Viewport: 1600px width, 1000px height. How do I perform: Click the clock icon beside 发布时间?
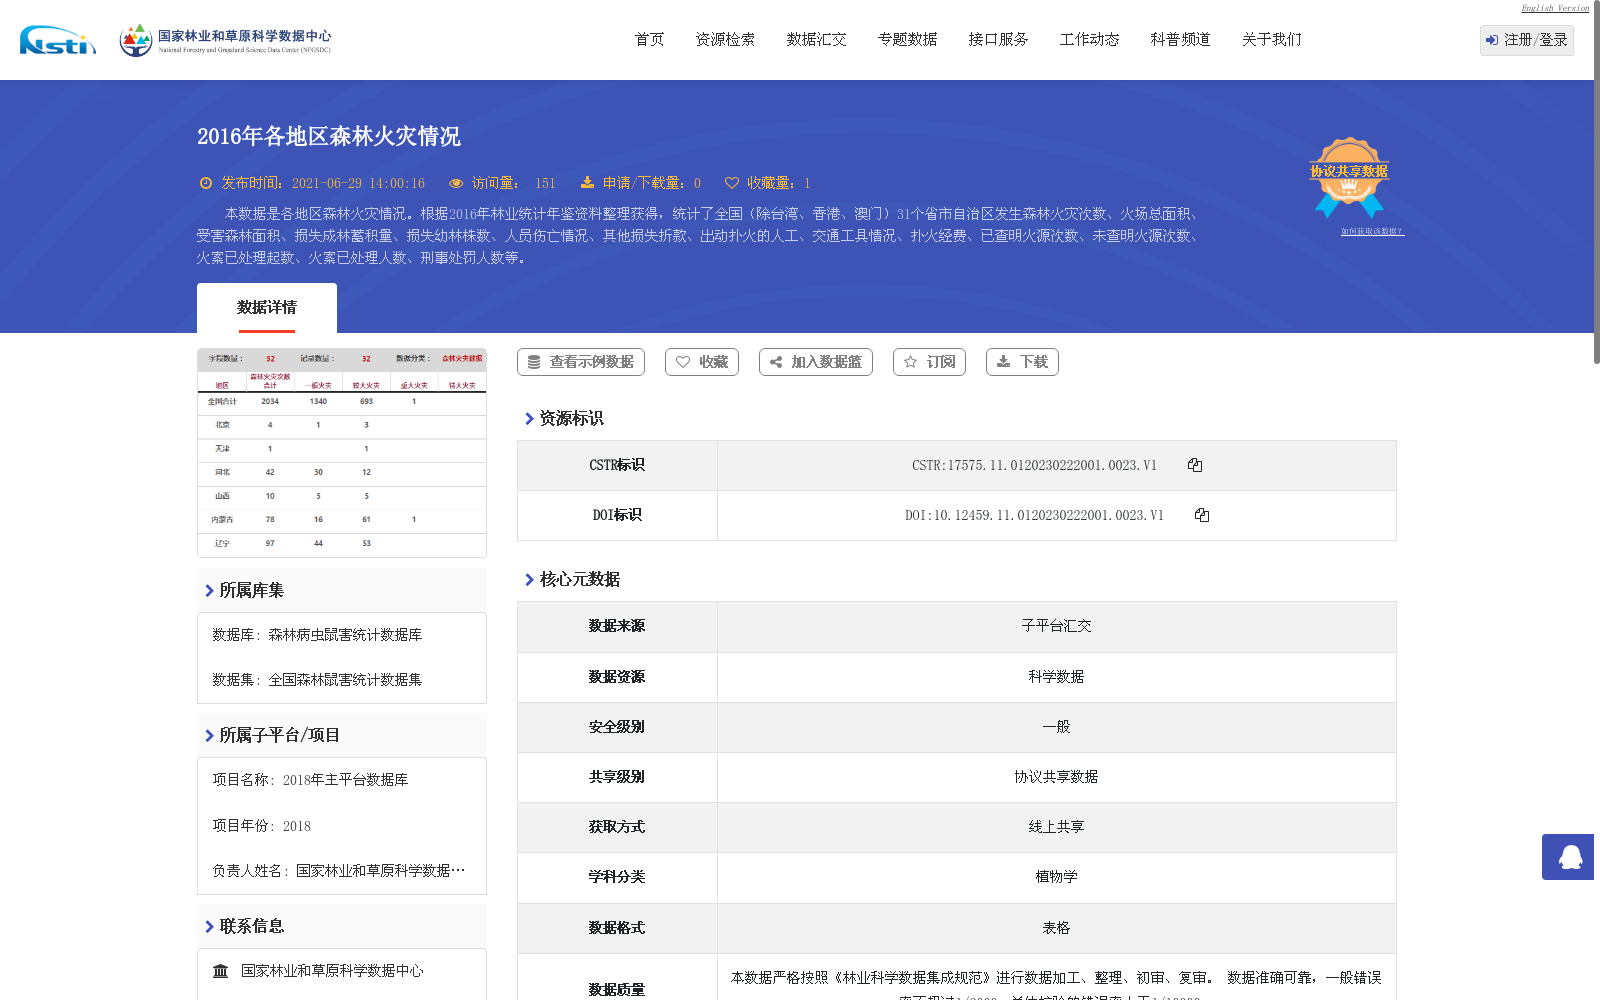click(206, 183)
